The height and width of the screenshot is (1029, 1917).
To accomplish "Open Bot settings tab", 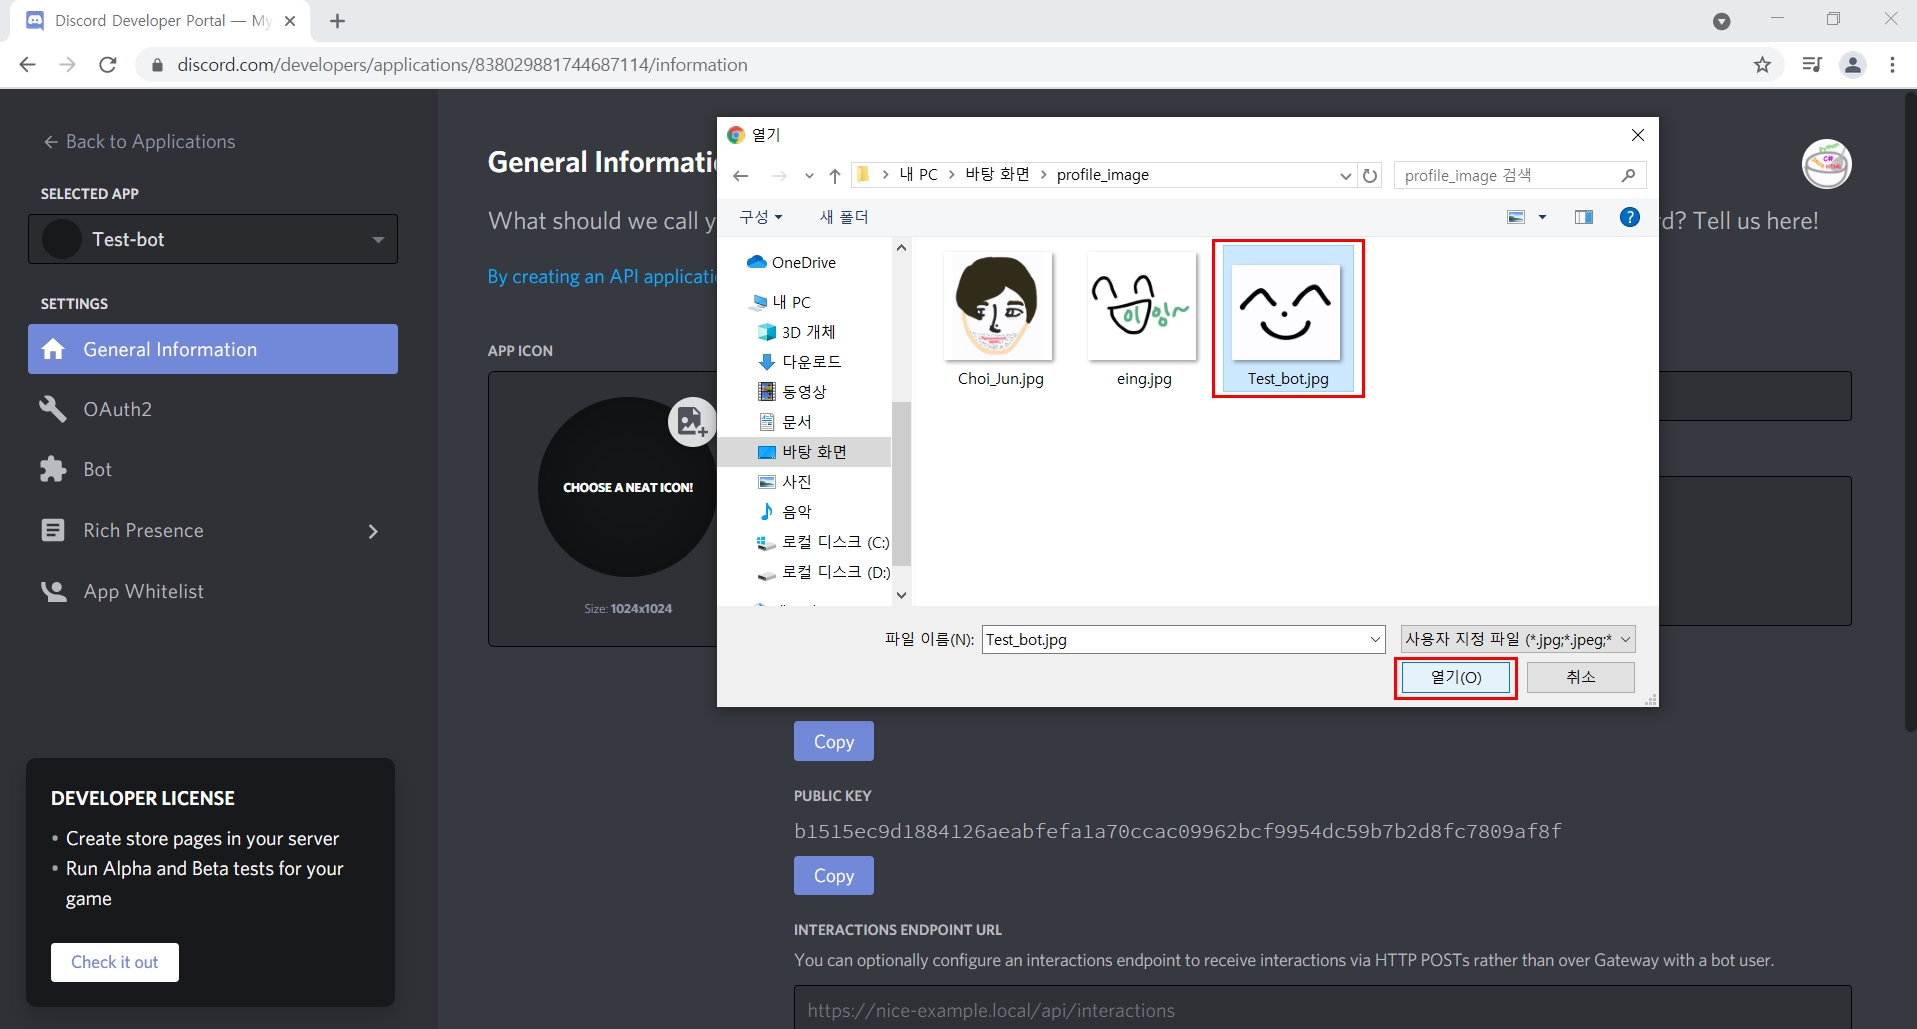I will click(213, 469).
